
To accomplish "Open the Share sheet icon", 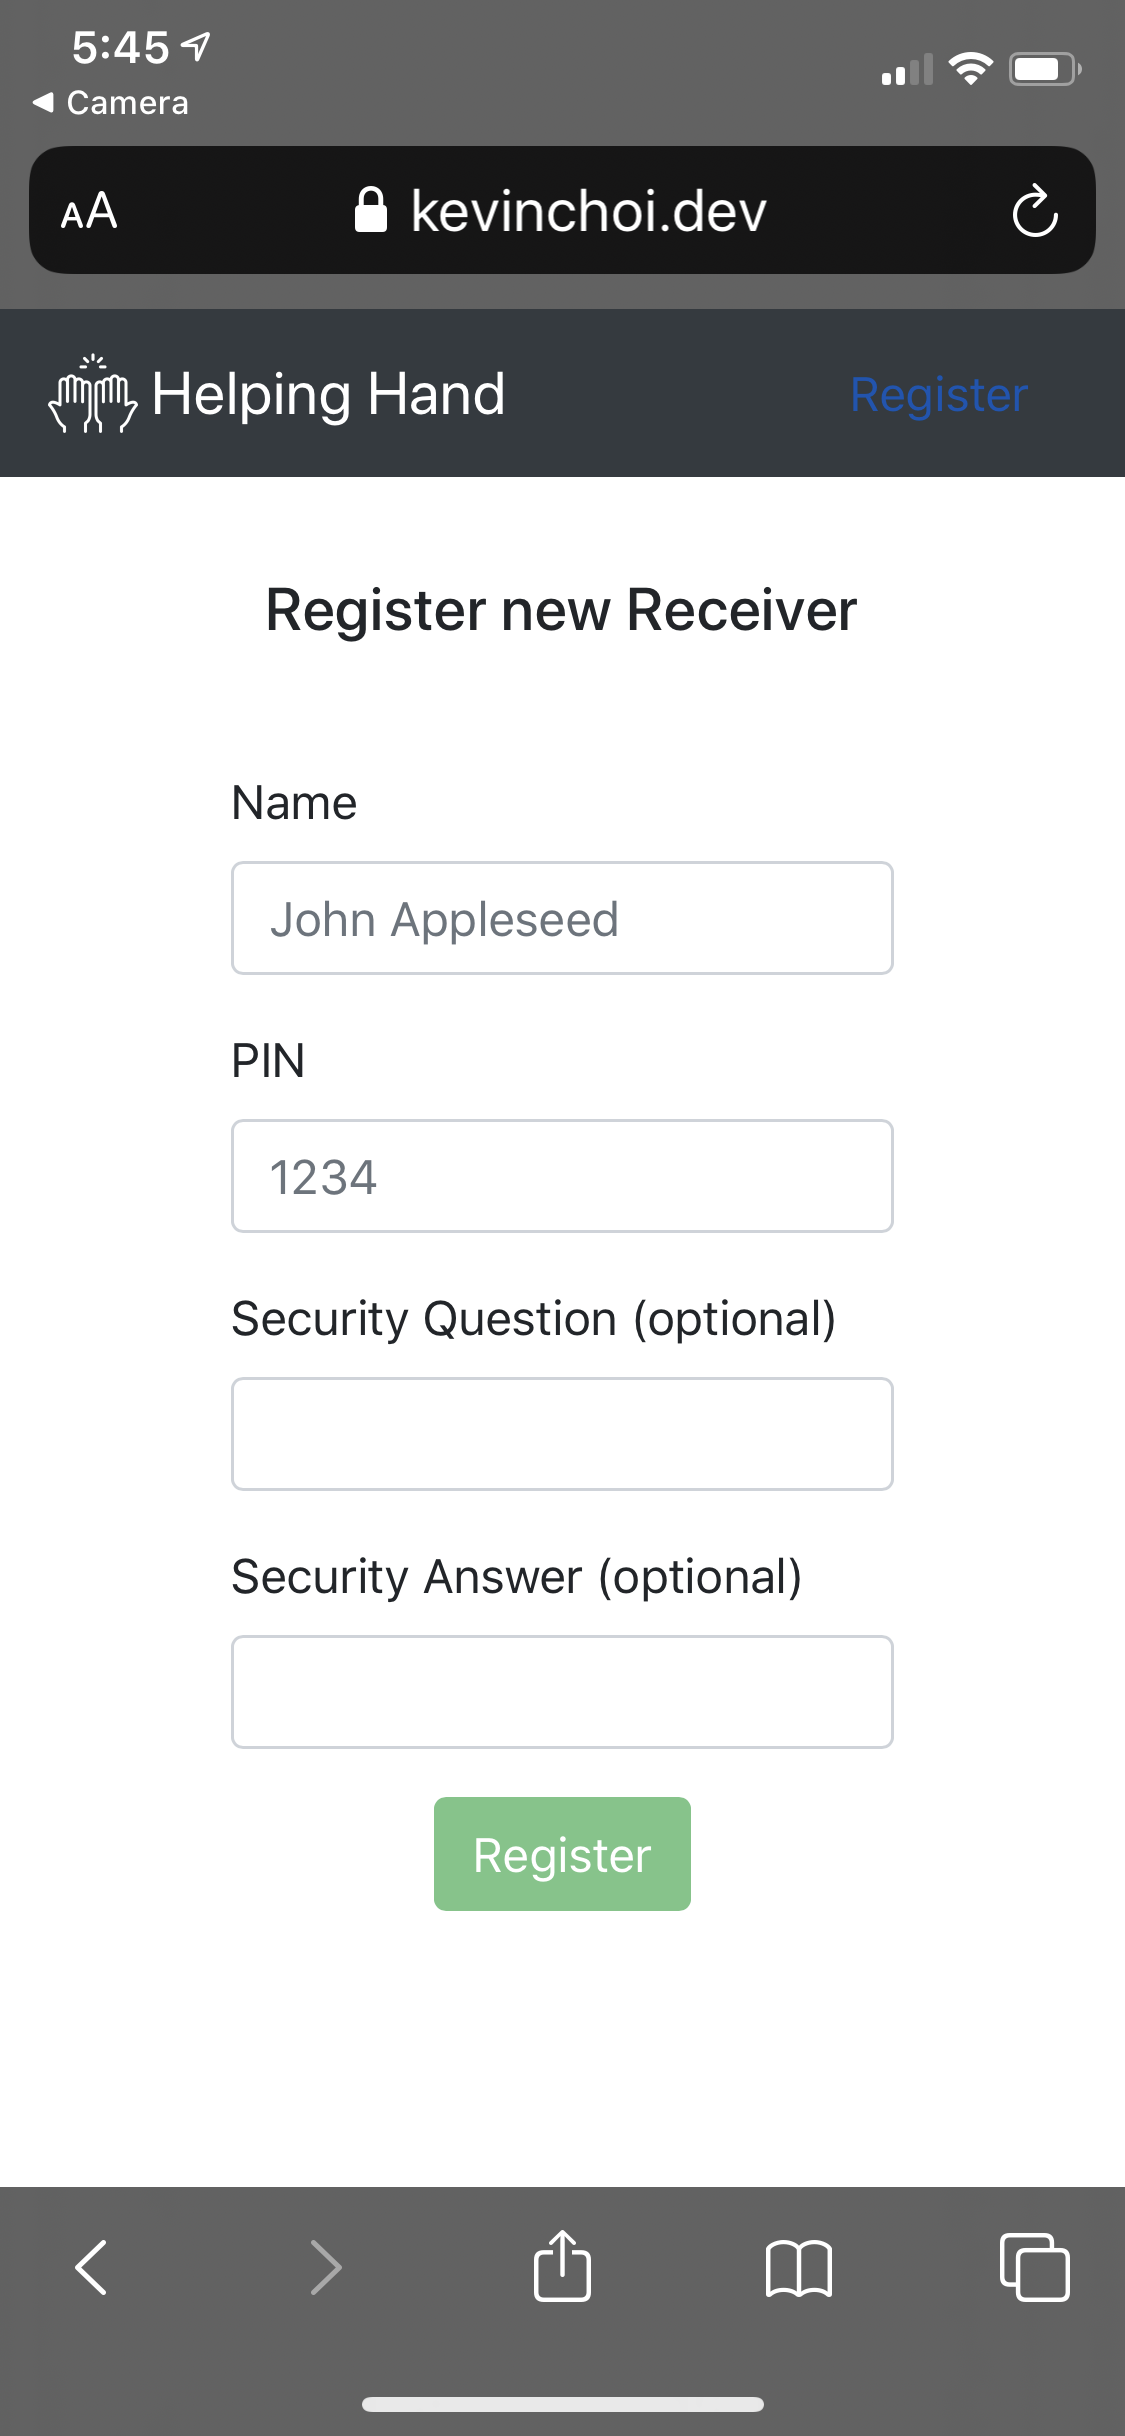I will (x=562, y=2266).
